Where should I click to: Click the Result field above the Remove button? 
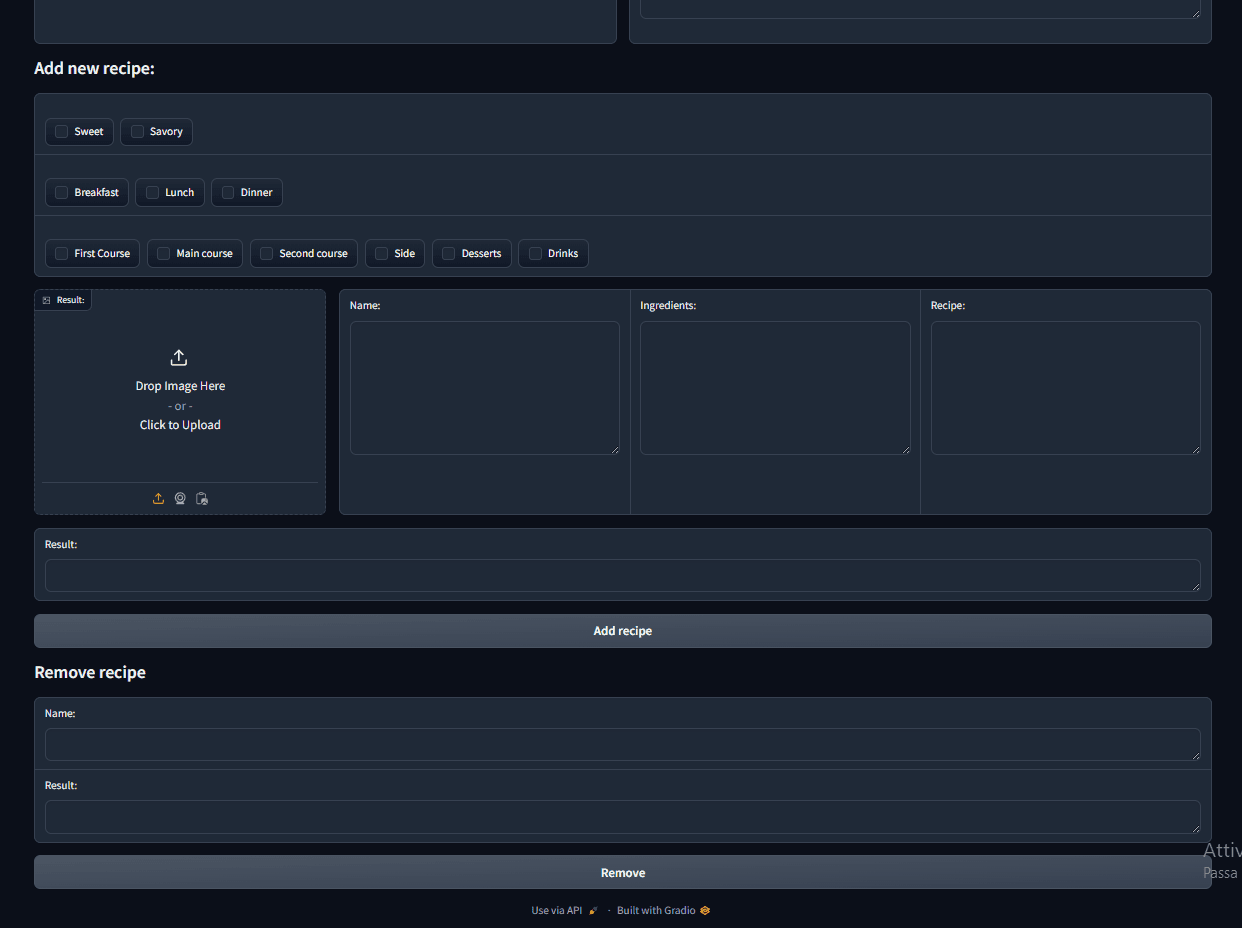pyautogui.click(x=623, y=817)
